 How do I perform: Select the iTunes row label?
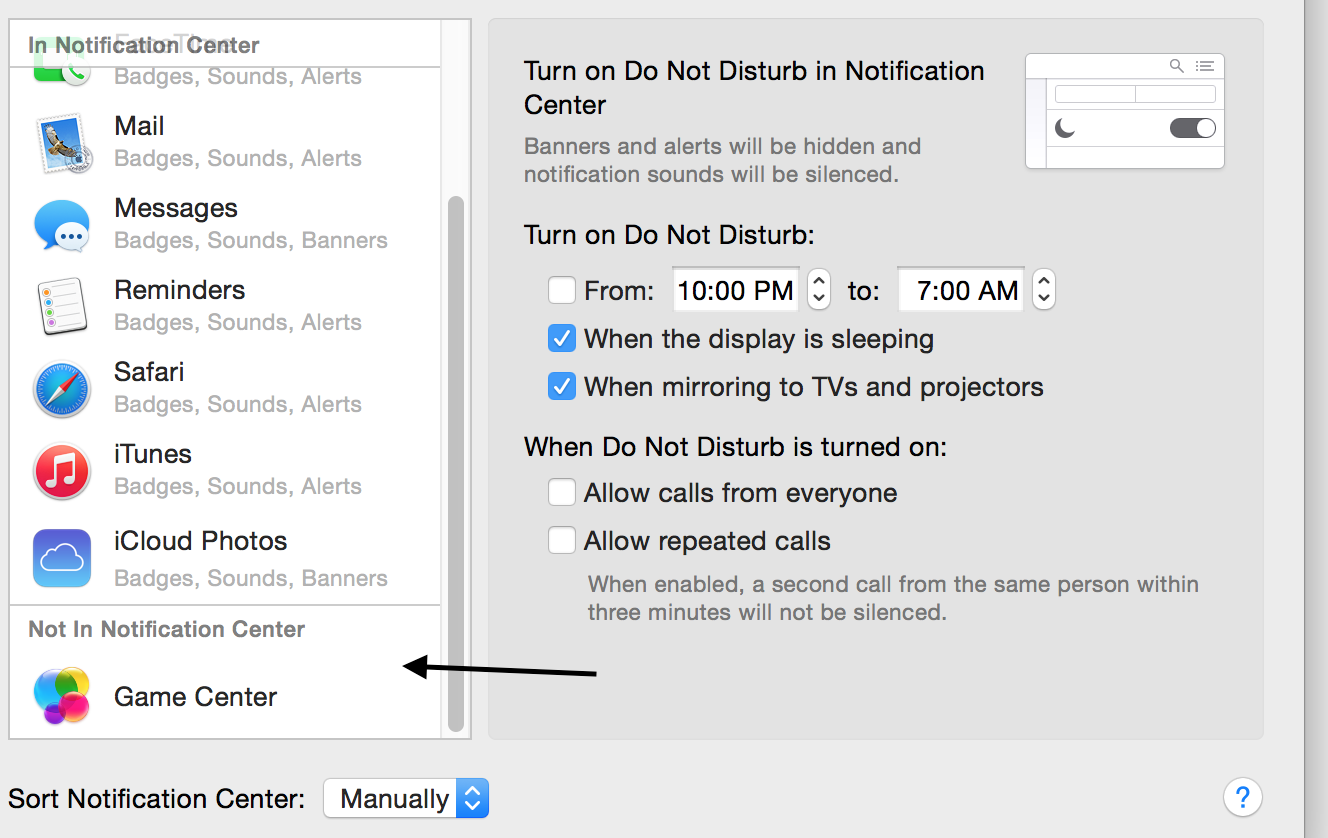[x=153, y=454]
